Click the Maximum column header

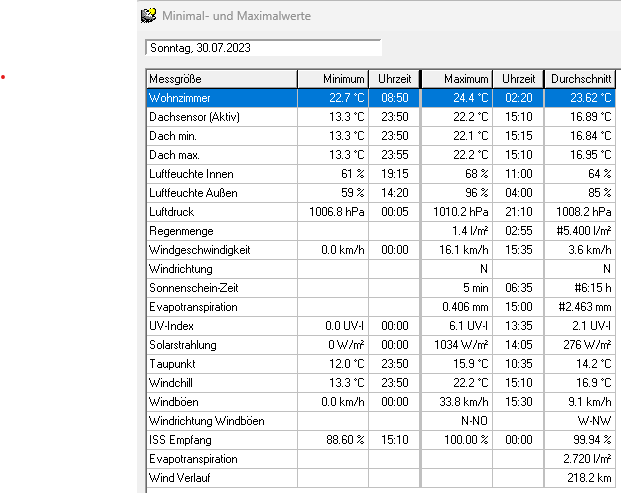[457, 79]
